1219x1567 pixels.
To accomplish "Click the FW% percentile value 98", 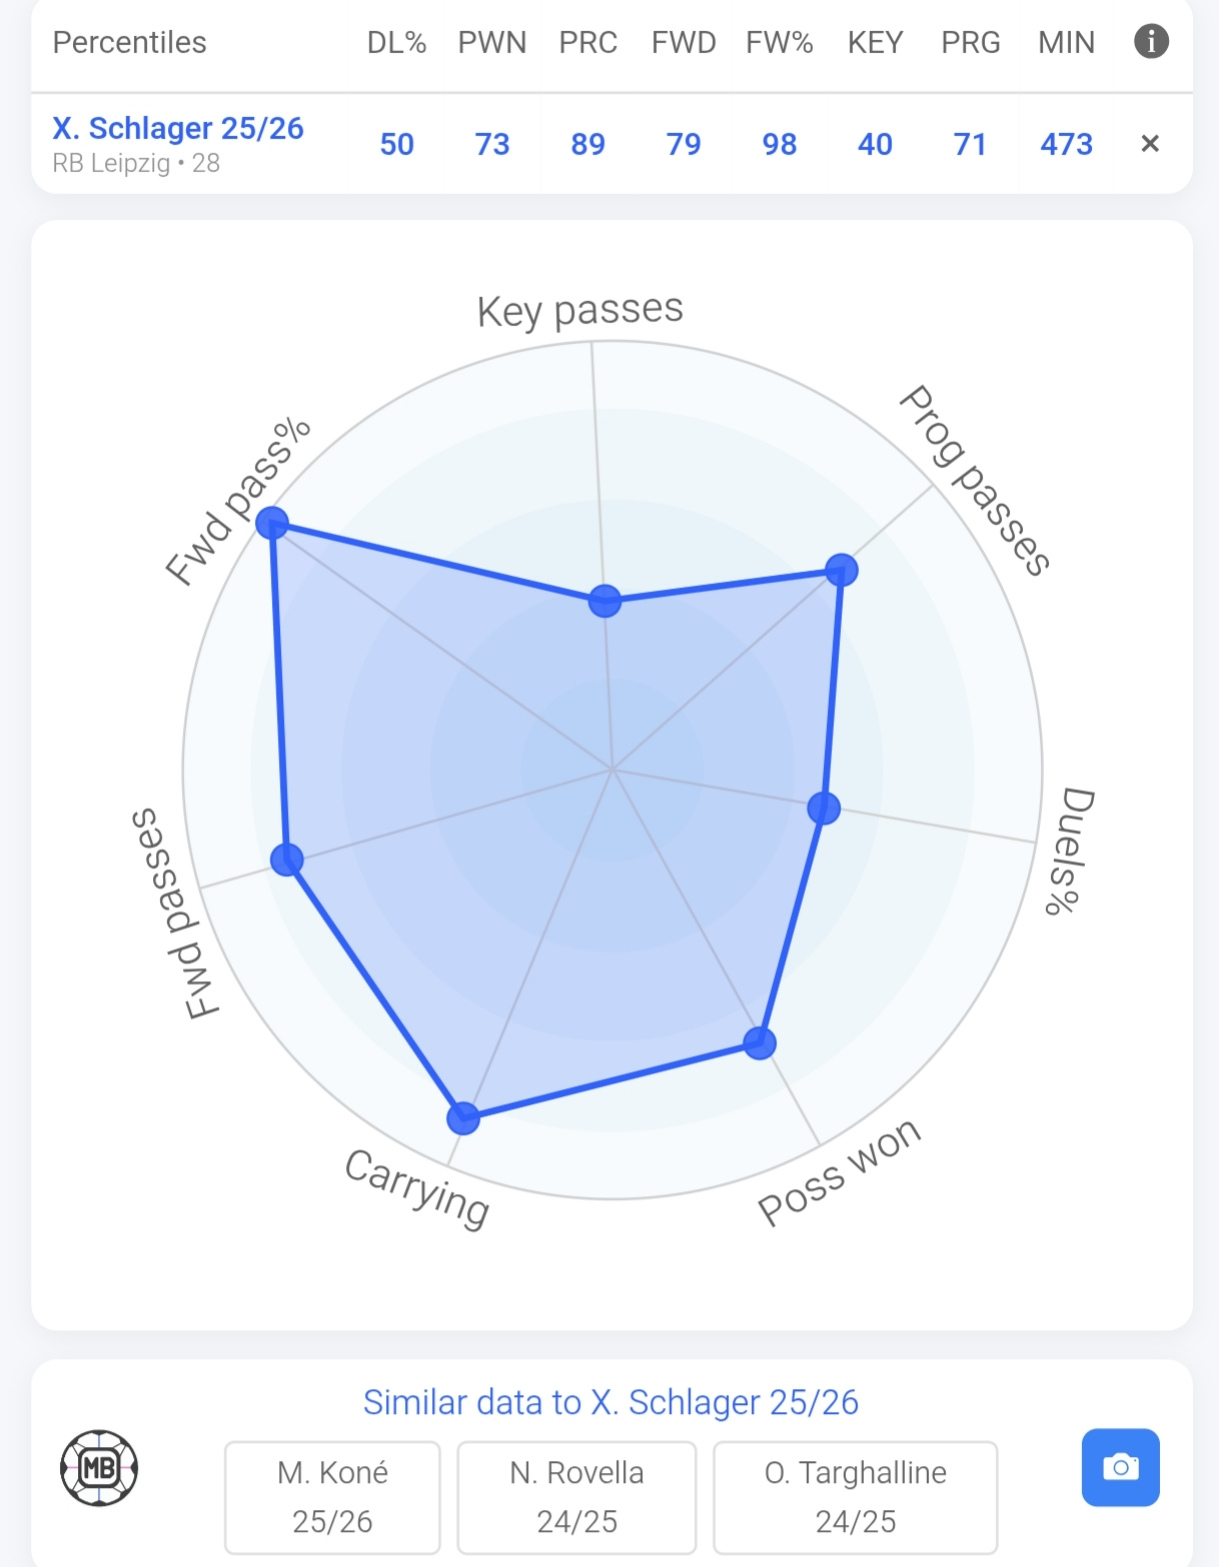I will pyautogui.click(x=779, y=145).
